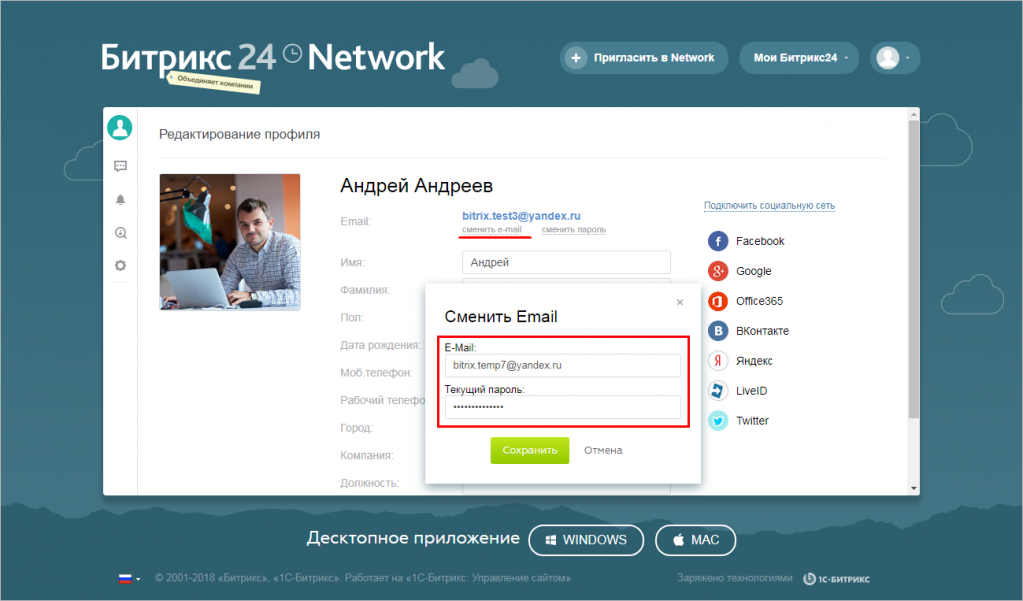Click the Битрикс24 Network logo

[x=273, y=58]
